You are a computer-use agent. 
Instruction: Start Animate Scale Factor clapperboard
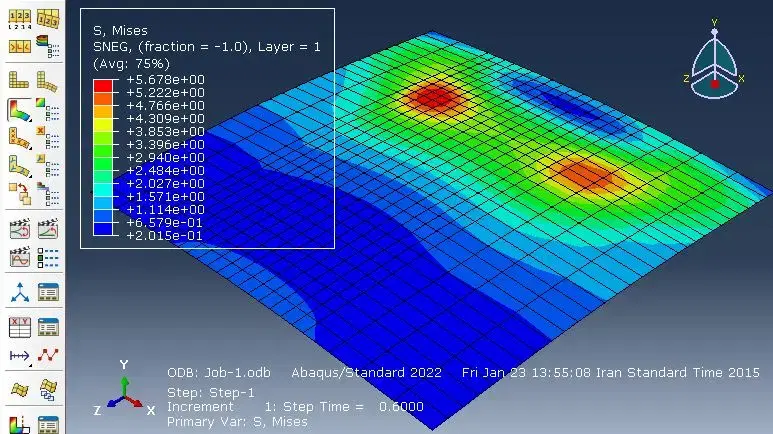20,229
